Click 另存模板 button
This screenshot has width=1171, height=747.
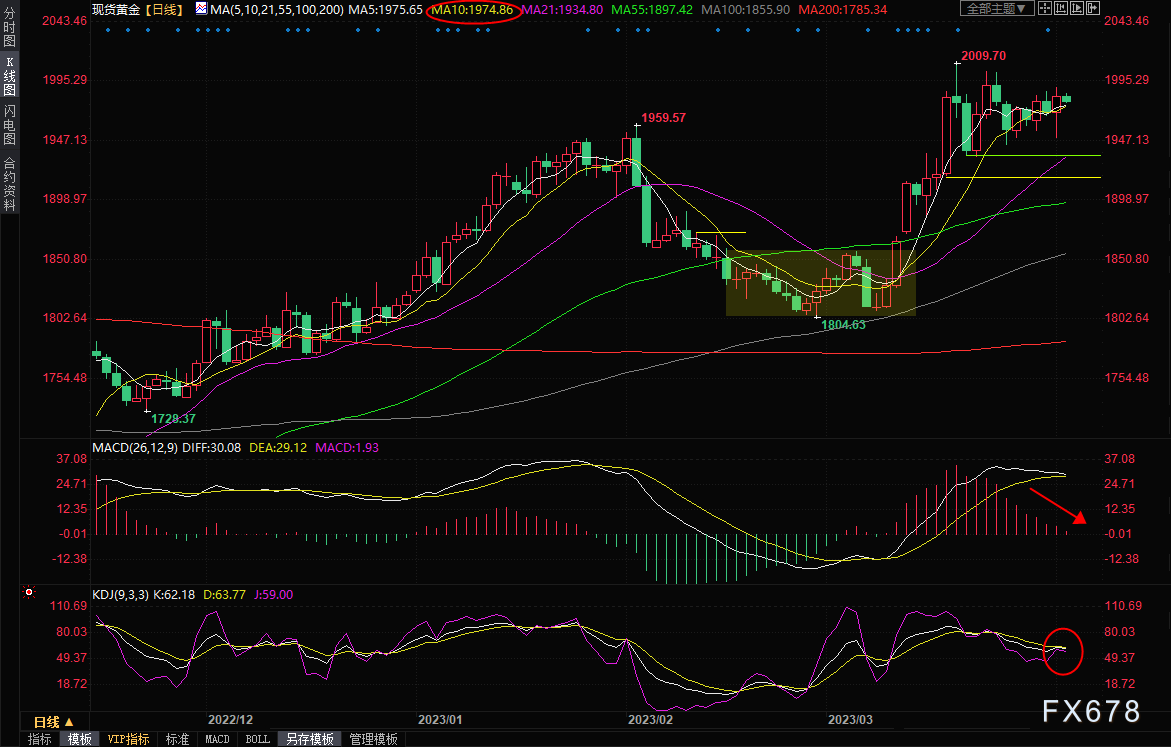(310, 739)
